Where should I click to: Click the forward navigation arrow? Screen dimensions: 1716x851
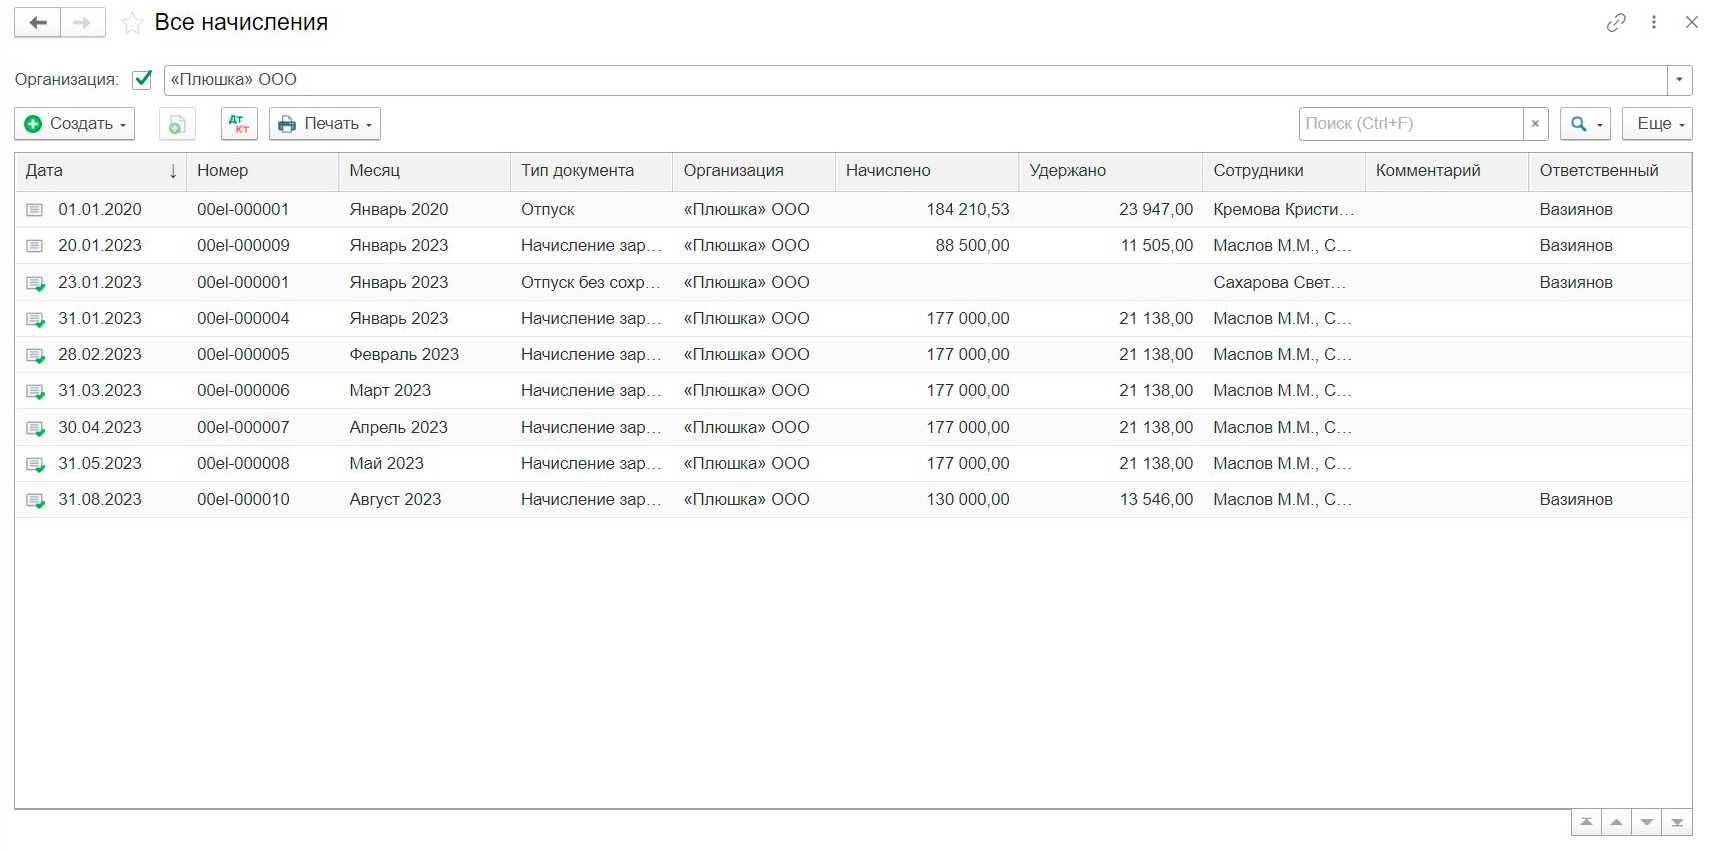[x=82, y=23]
